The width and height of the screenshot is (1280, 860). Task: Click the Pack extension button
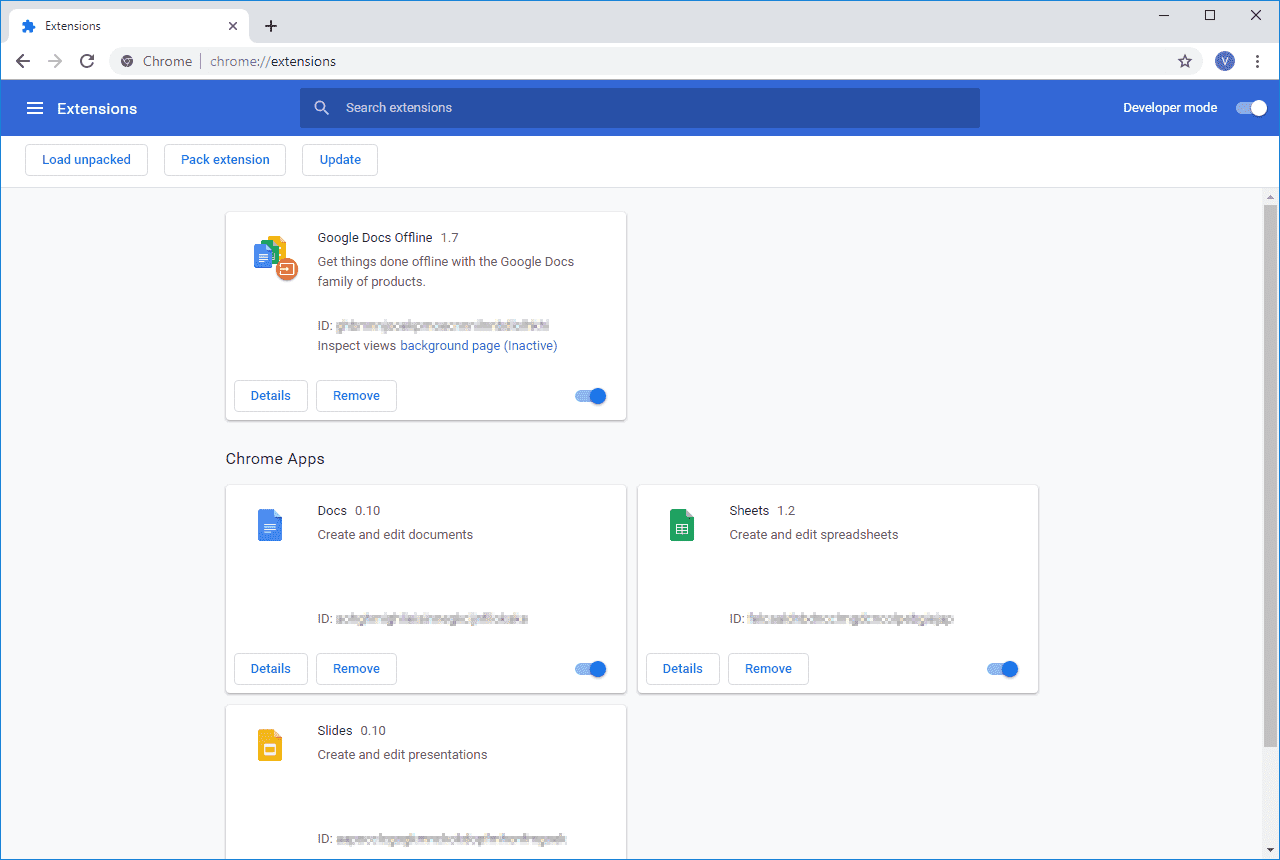coord(225,160)
